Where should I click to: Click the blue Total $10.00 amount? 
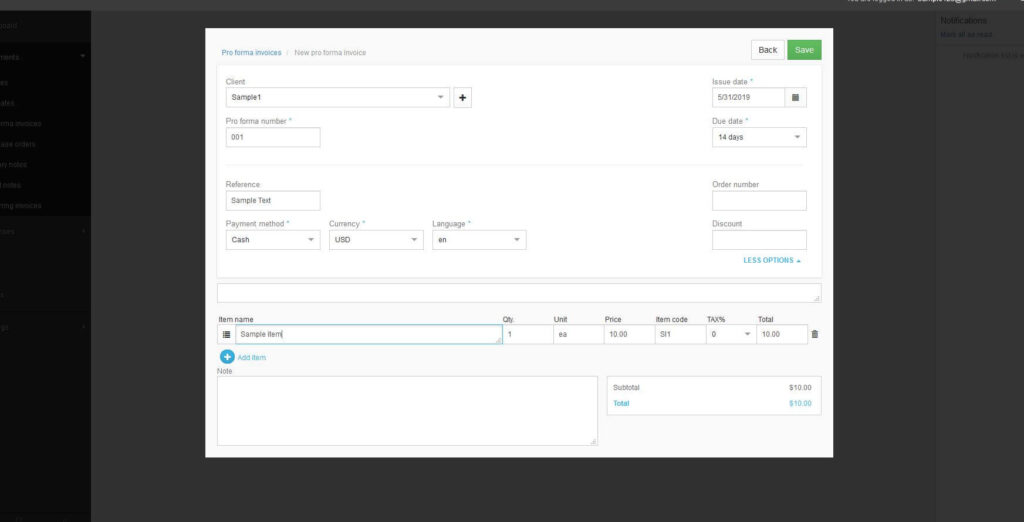[800, 403]
